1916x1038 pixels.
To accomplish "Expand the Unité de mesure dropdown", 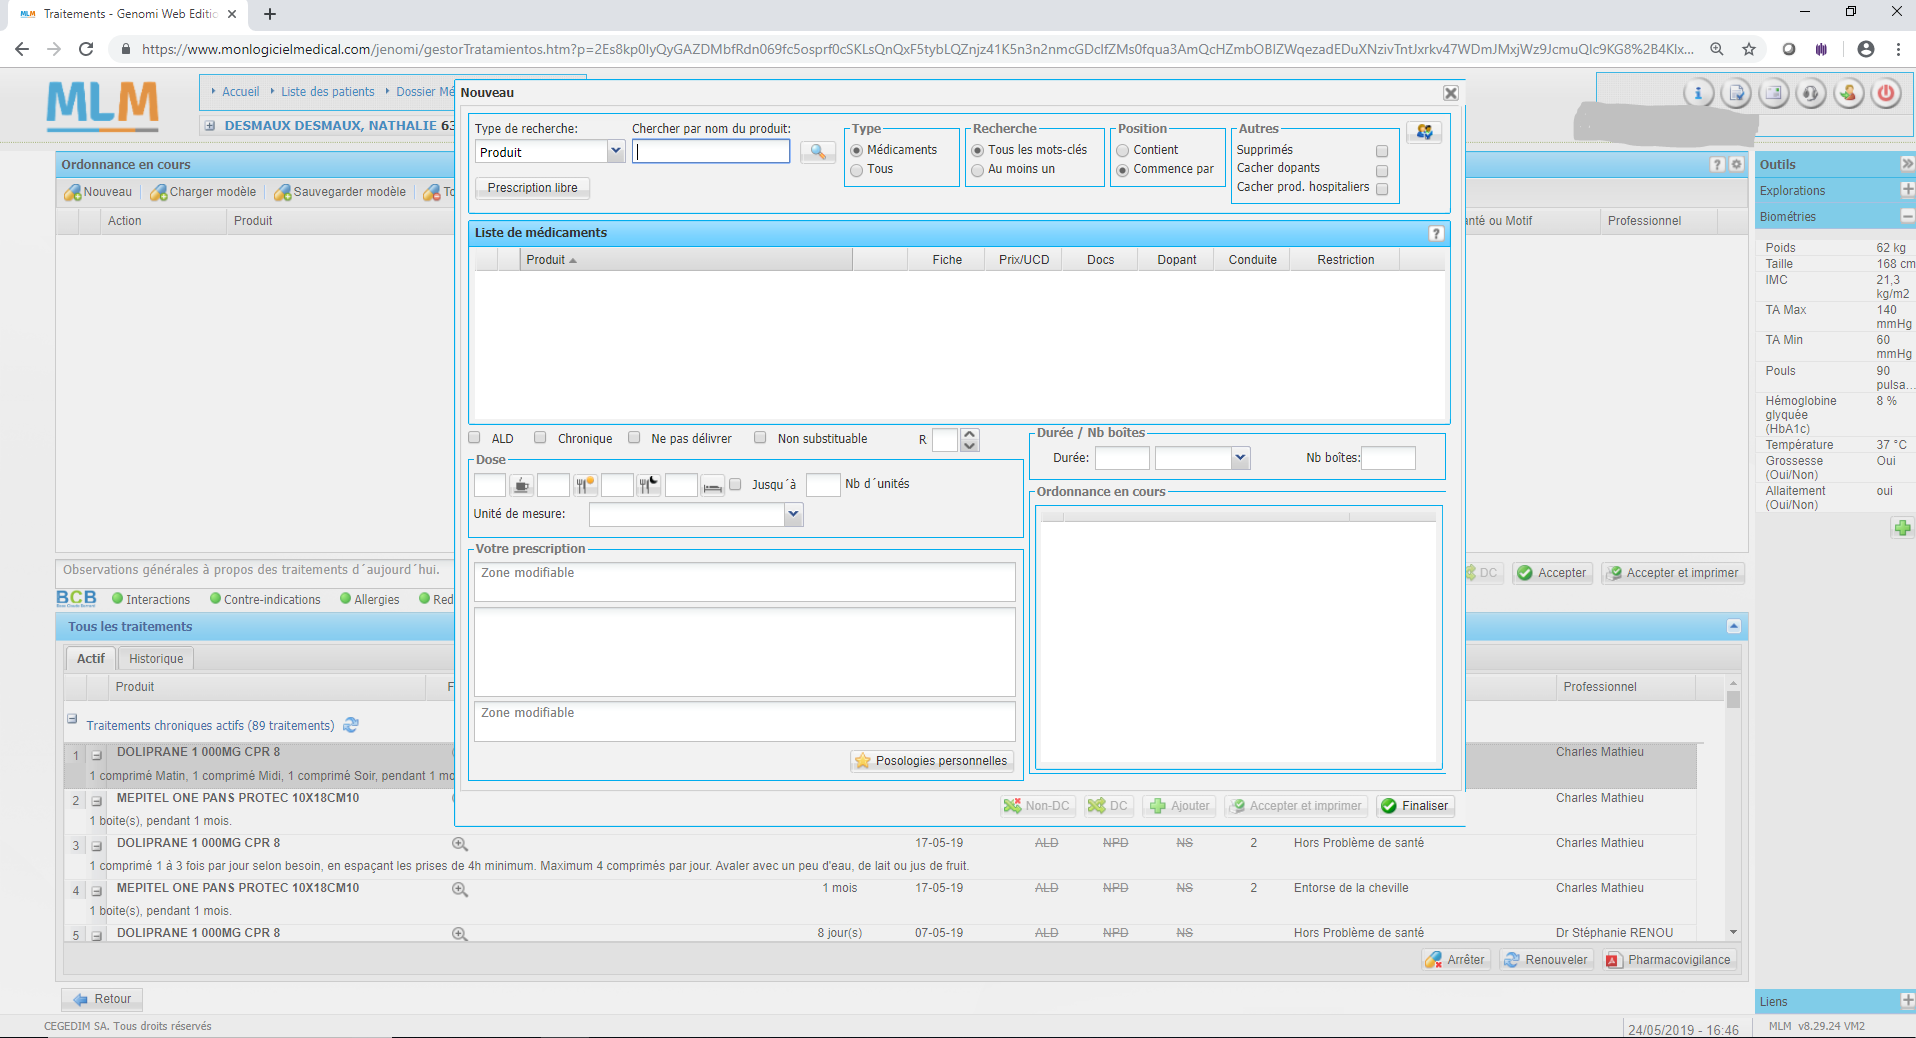I will tap(793, 514).
